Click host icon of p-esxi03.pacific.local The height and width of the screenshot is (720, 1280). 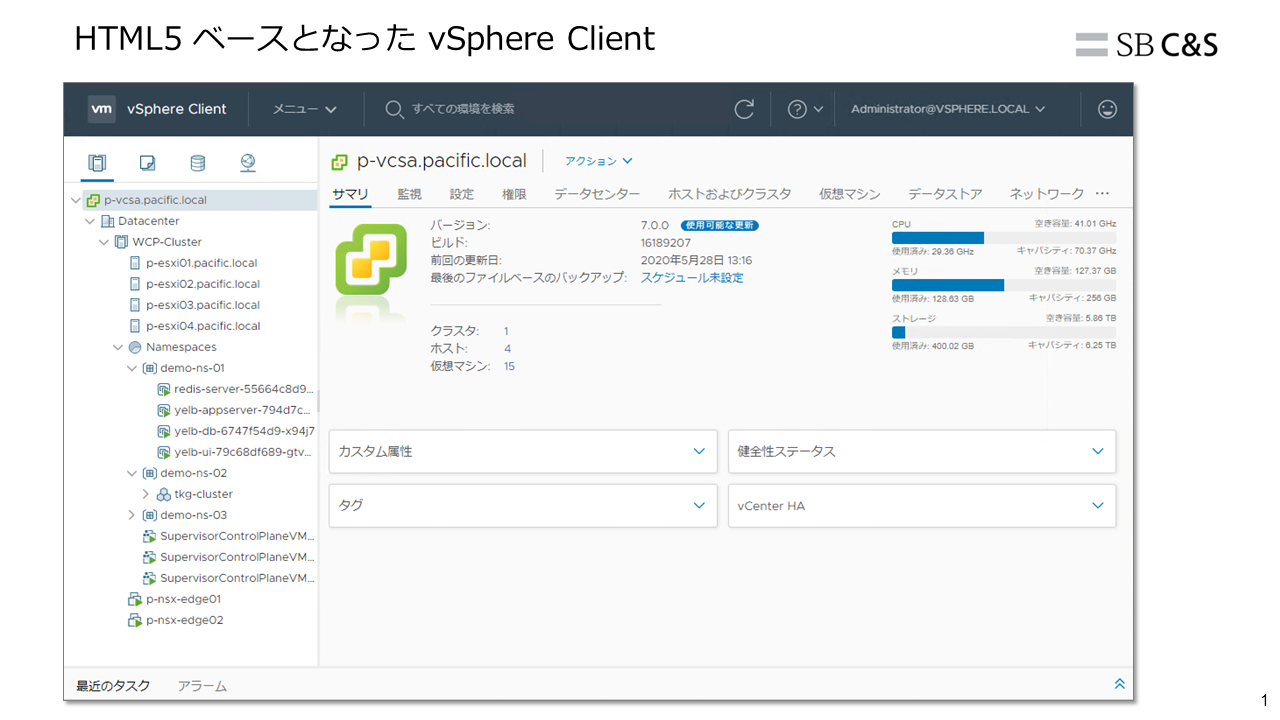click(135, 305)
